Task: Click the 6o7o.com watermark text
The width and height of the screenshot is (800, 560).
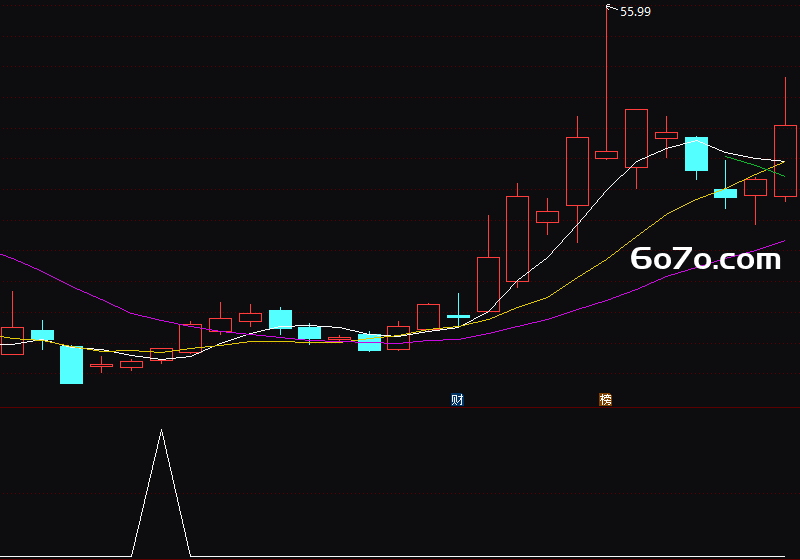Action: [706, 259]
